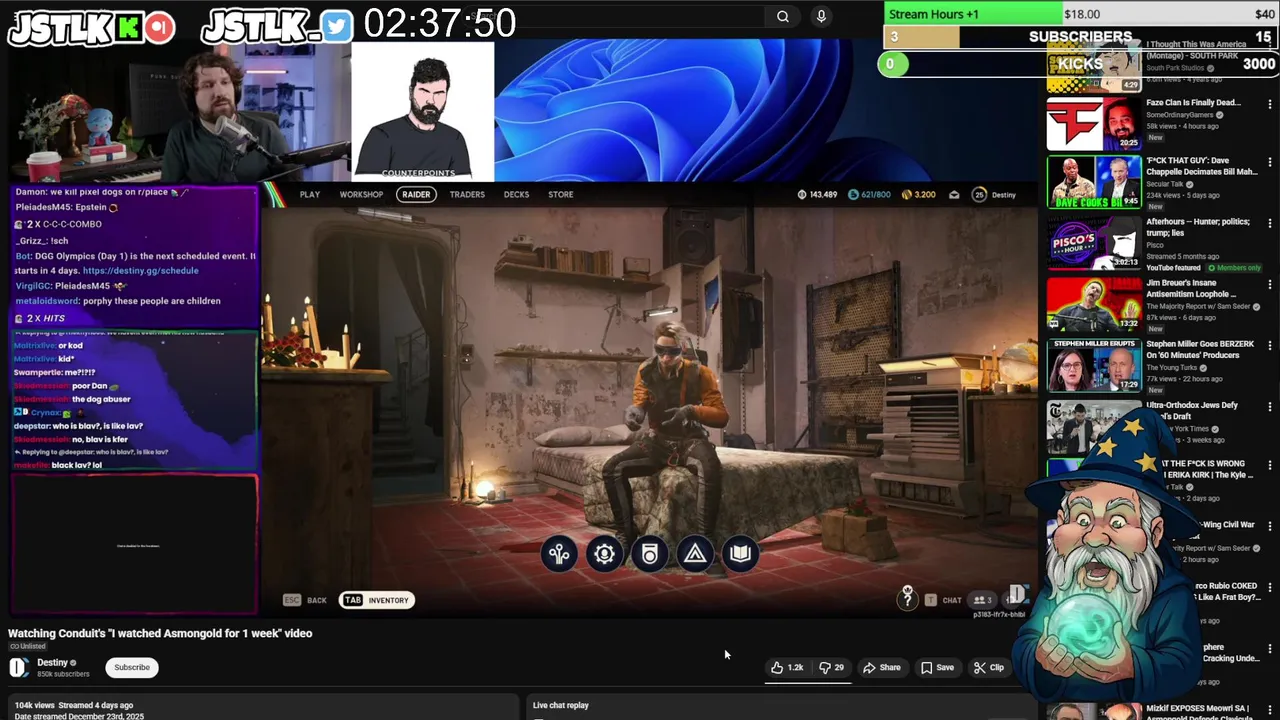The height and width of the screenshot is (720, 1280).
Task: Open more options for Jim Breuer video
Action: (x=1270, y=284)
